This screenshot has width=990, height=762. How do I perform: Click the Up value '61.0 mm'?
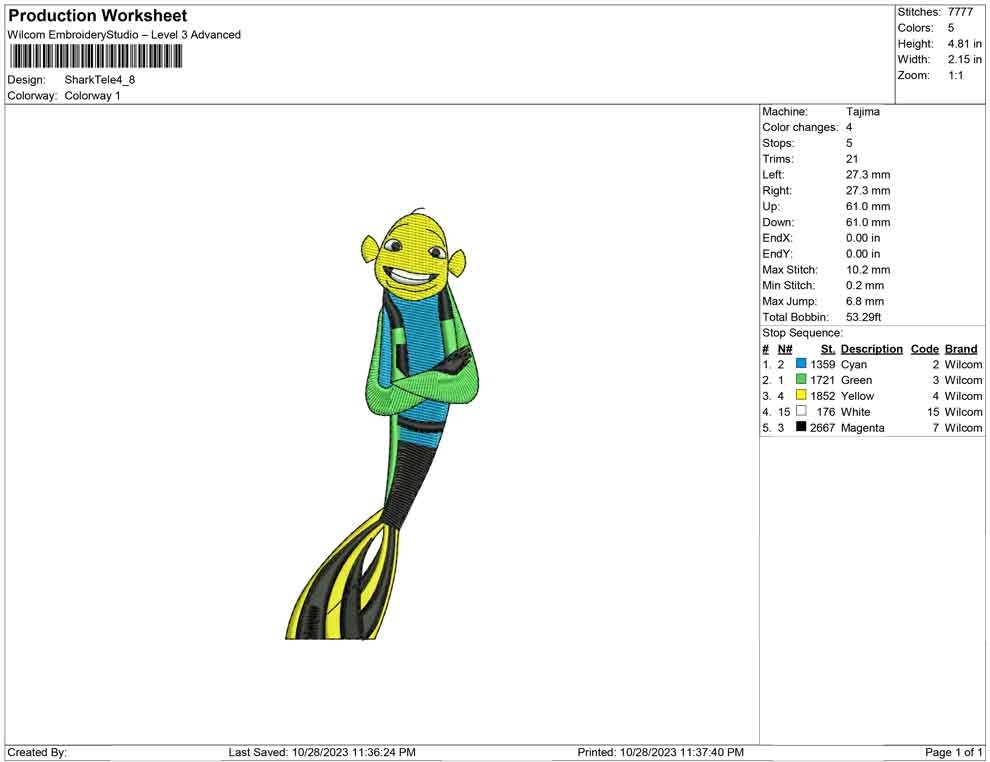click(868, 206)
